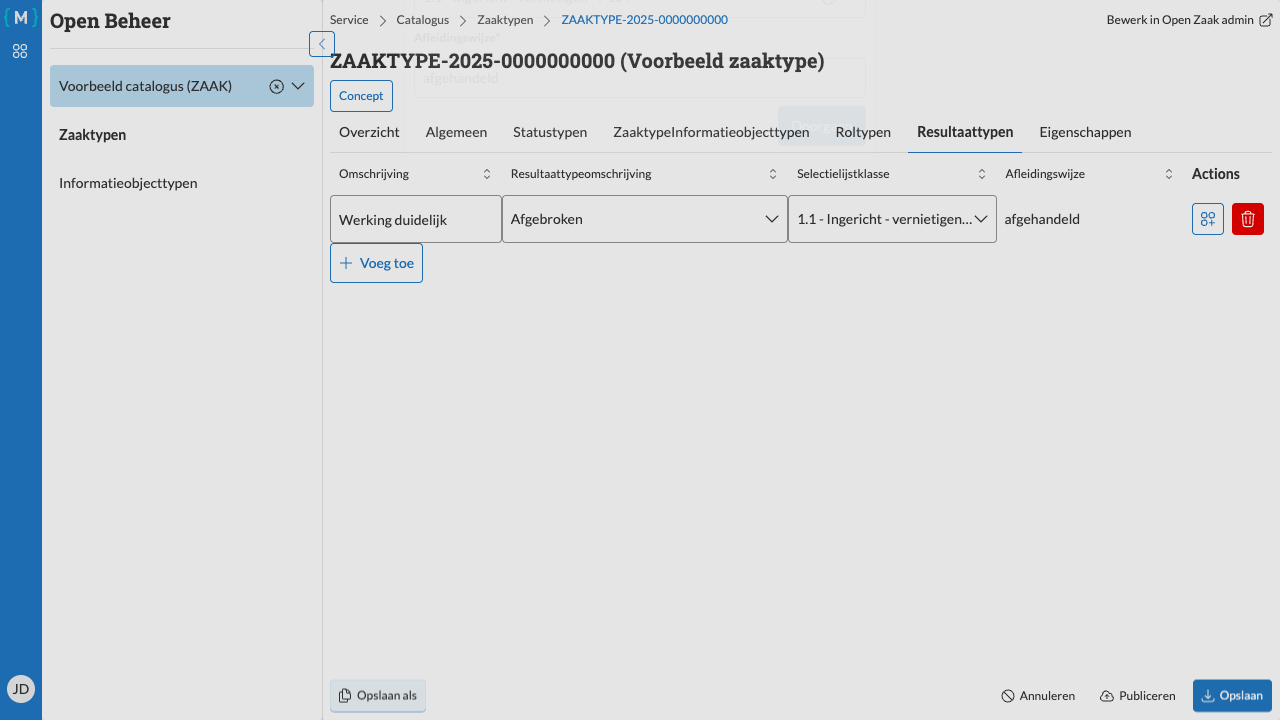Screen dimensions: 1280x720
Task: Open the Afgebroken resultaattype dropdown
Action: point(645,219)
